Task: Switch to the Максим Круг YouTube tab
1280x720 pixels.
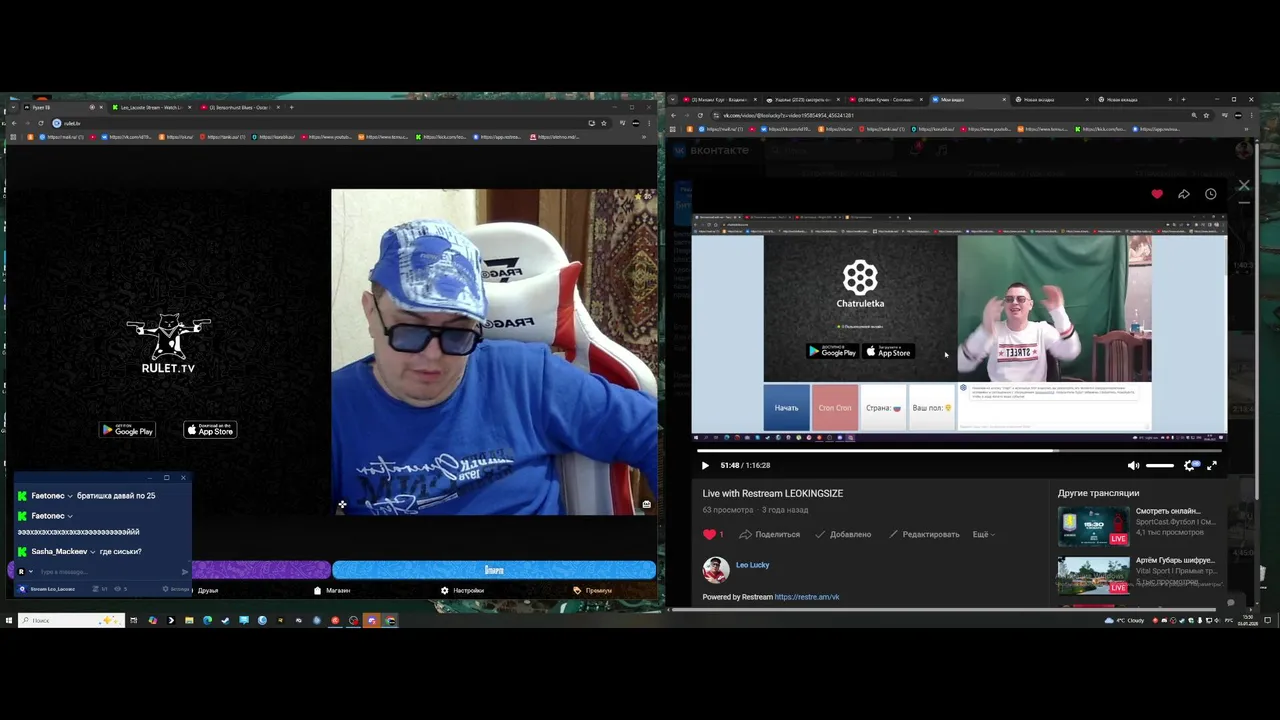Action: click(x=718, y=100)
